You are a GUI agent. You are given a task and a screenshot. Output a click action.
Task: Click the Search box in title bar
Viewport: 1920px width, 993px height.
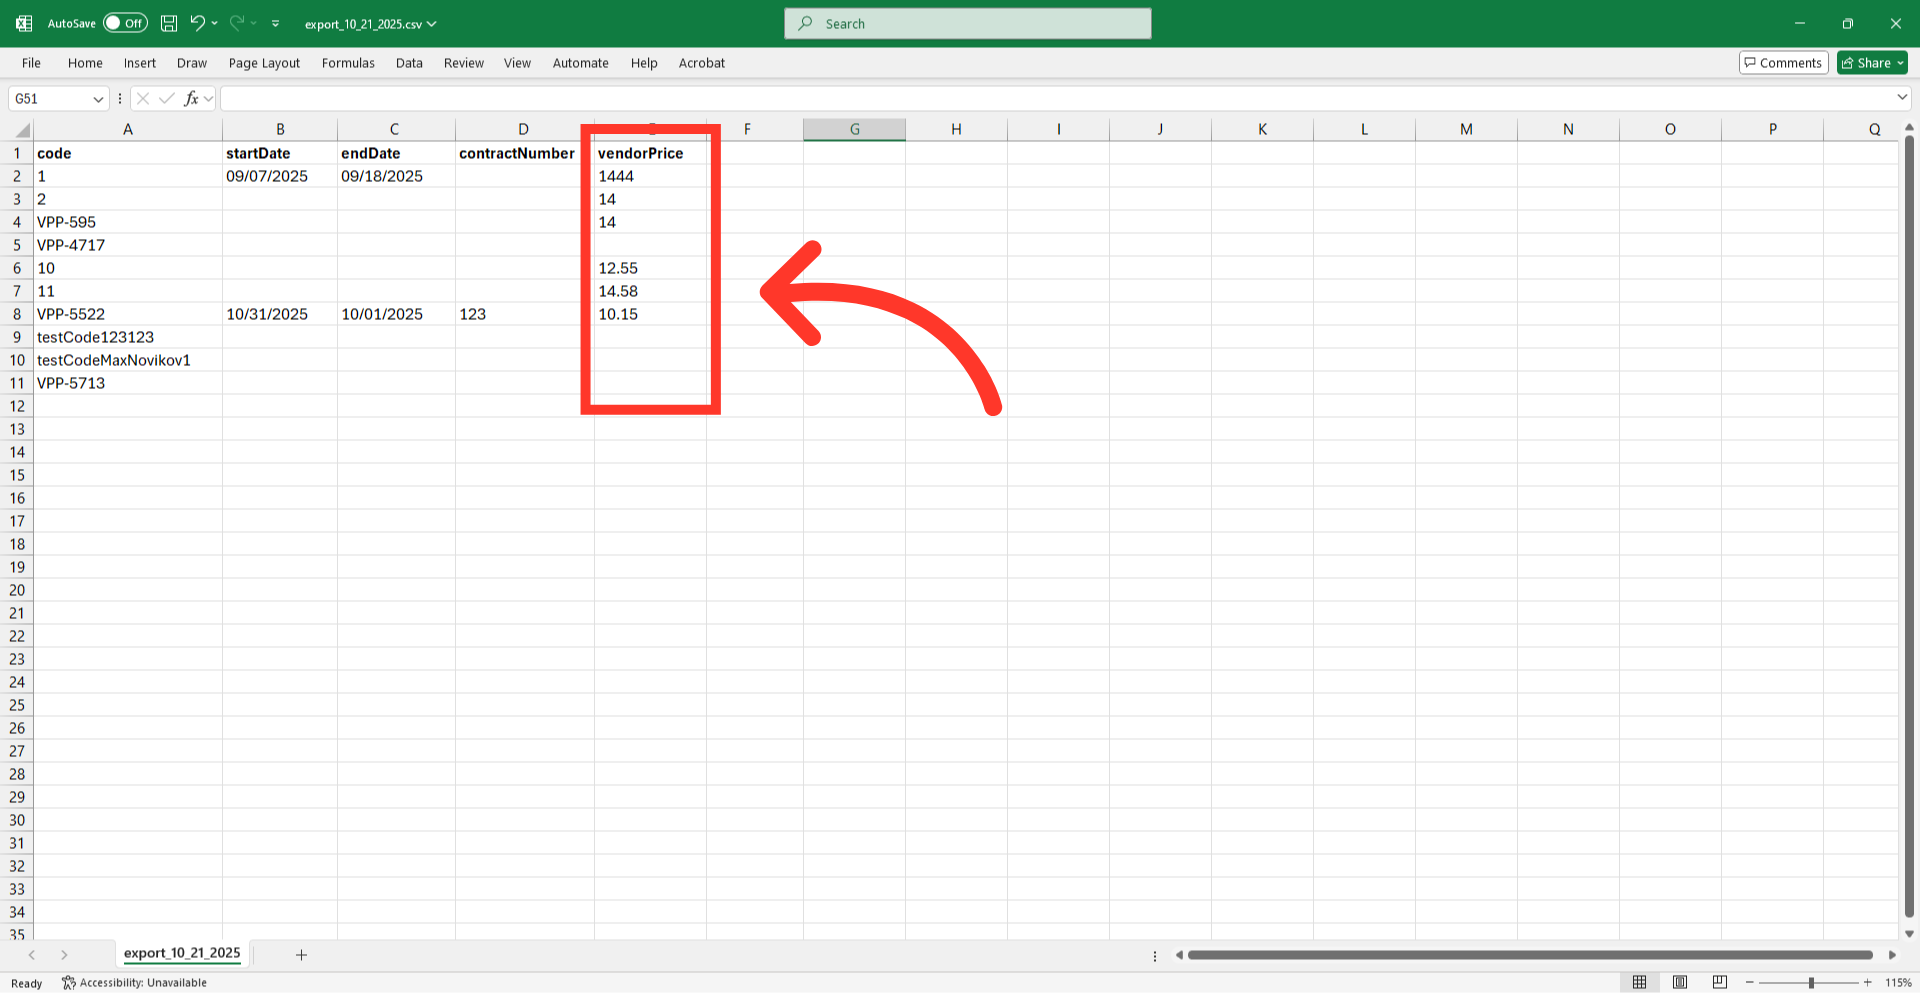point(968,24)
